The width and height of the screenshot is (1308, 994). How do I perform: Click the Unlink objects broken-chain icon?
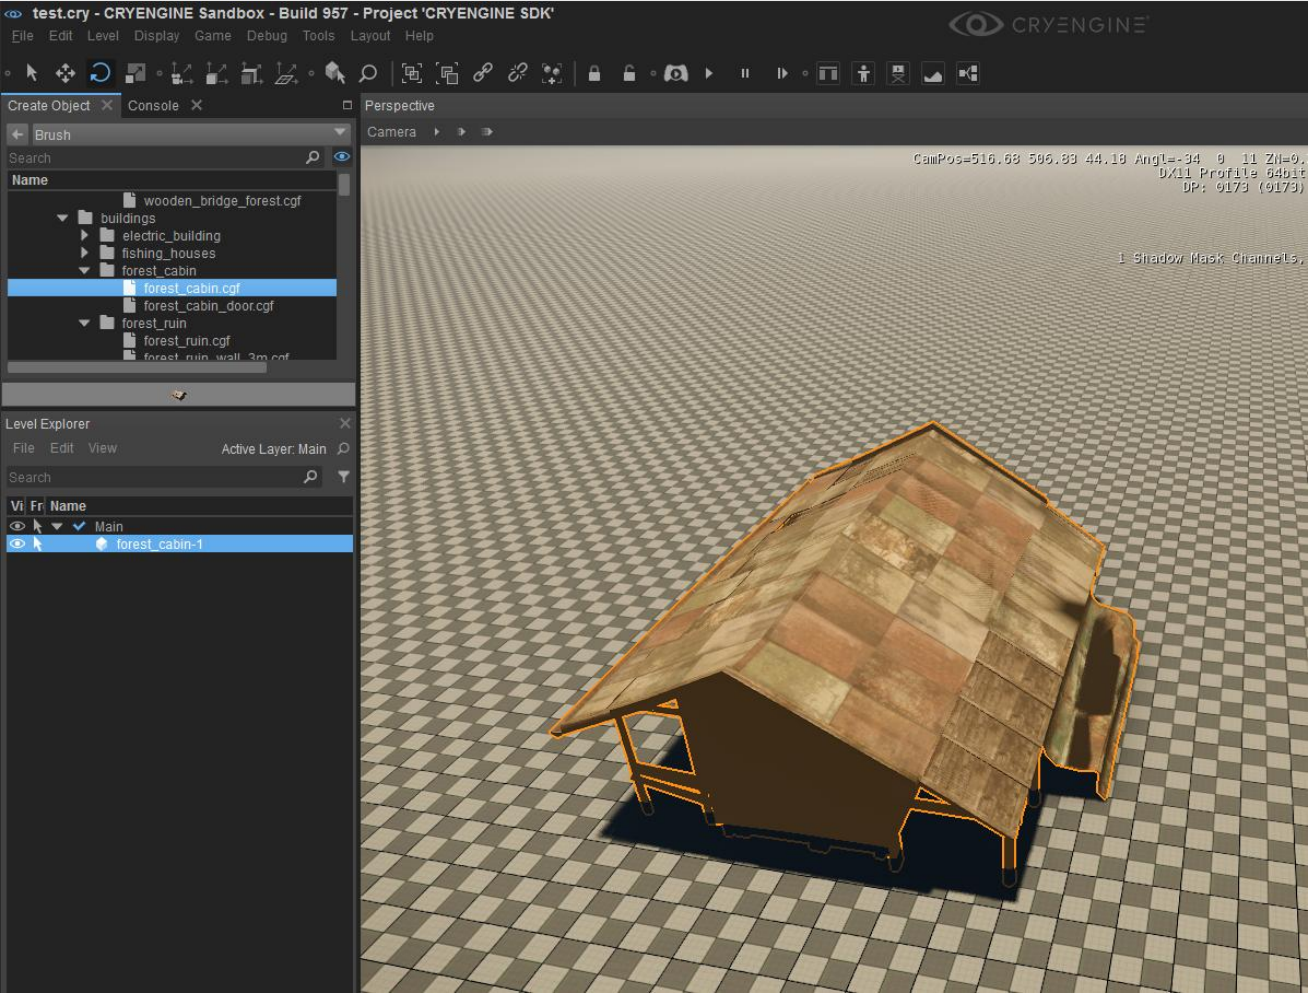click(x=517, y=73)
